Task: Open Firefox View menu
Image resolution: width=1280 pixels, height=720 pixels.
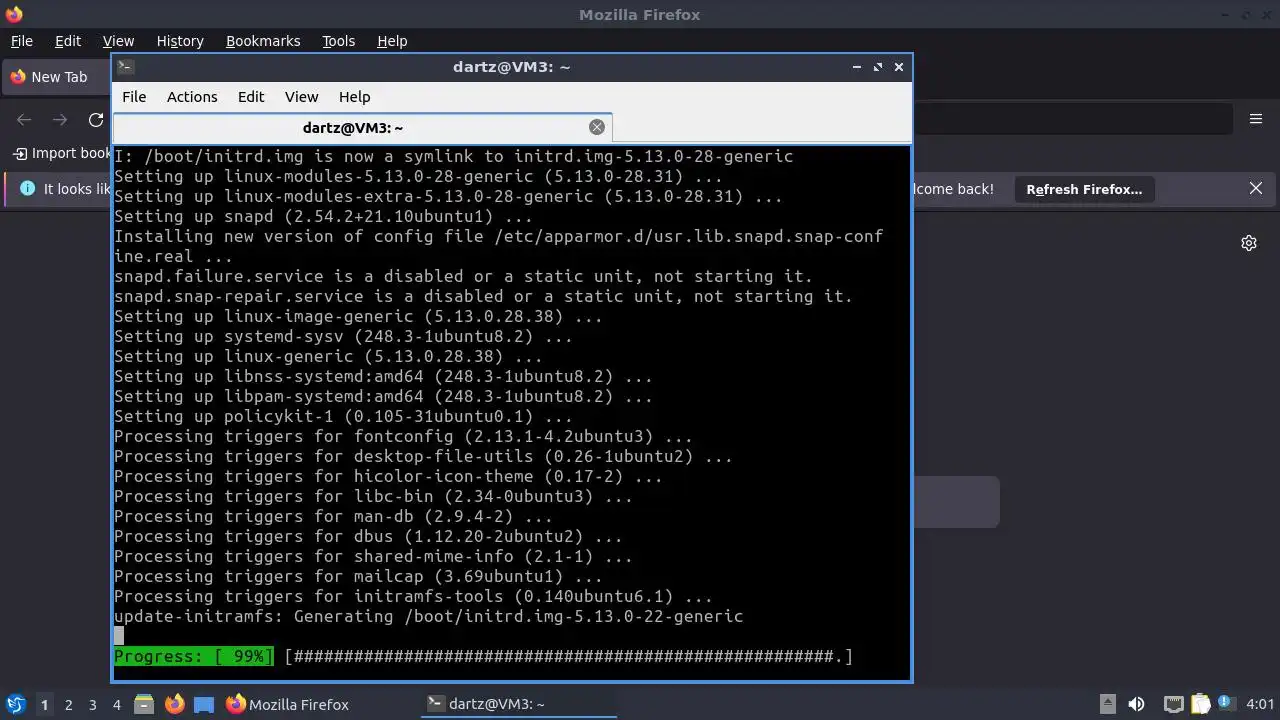Action: pyautogui.click(x=118, y=41)
